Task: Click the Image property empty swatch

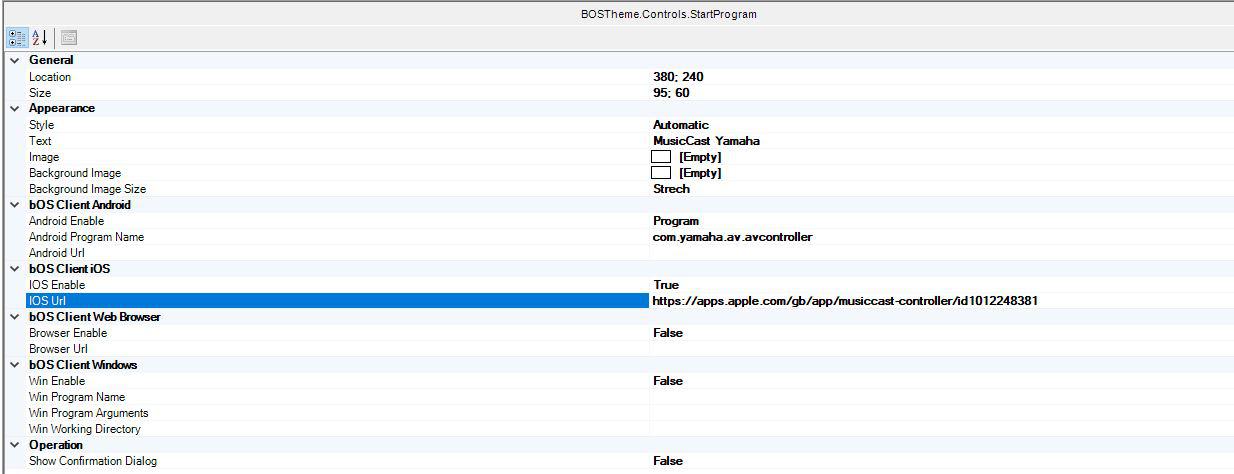Action: (661, 157)
